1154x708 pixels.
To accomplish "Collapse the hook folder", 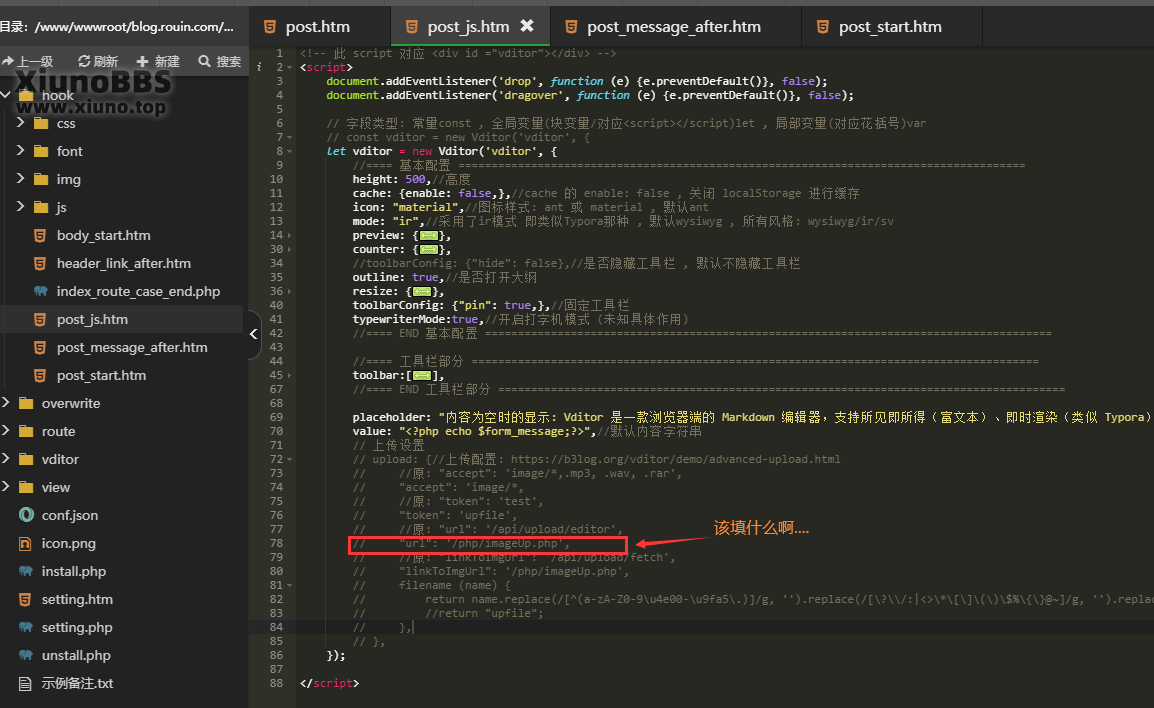I will point(7,94).
